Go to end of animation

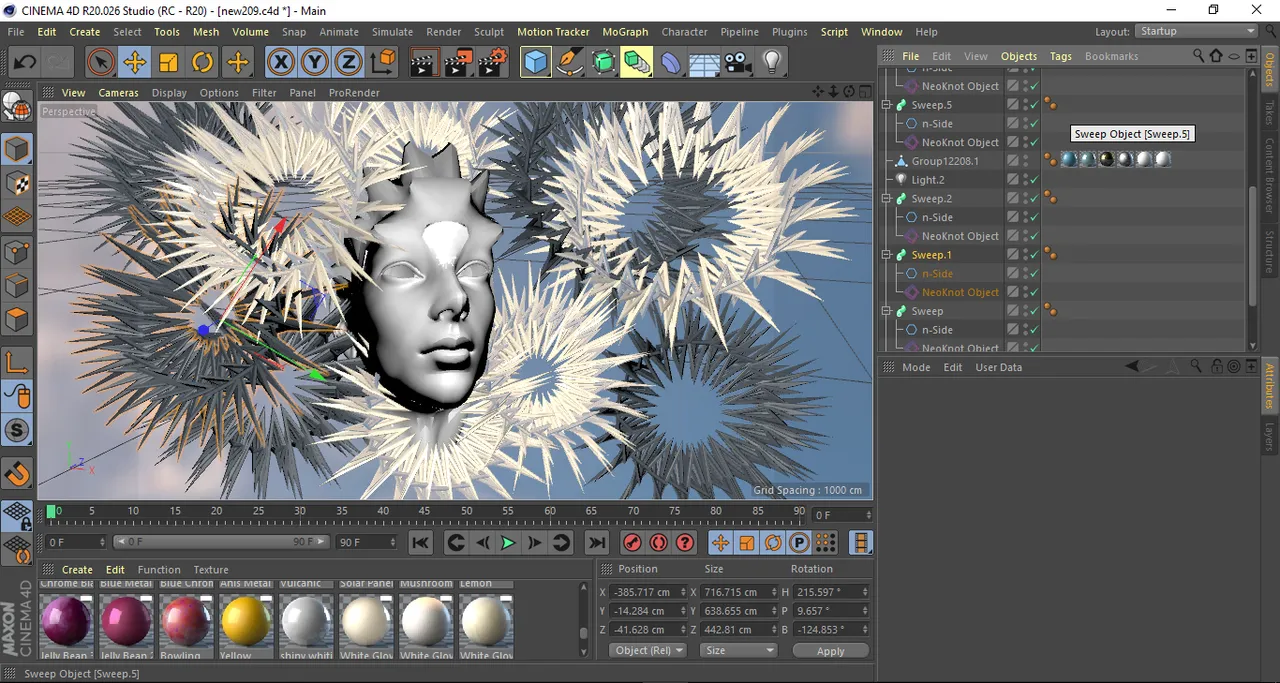pyautogui.click(x=597, y=542)
